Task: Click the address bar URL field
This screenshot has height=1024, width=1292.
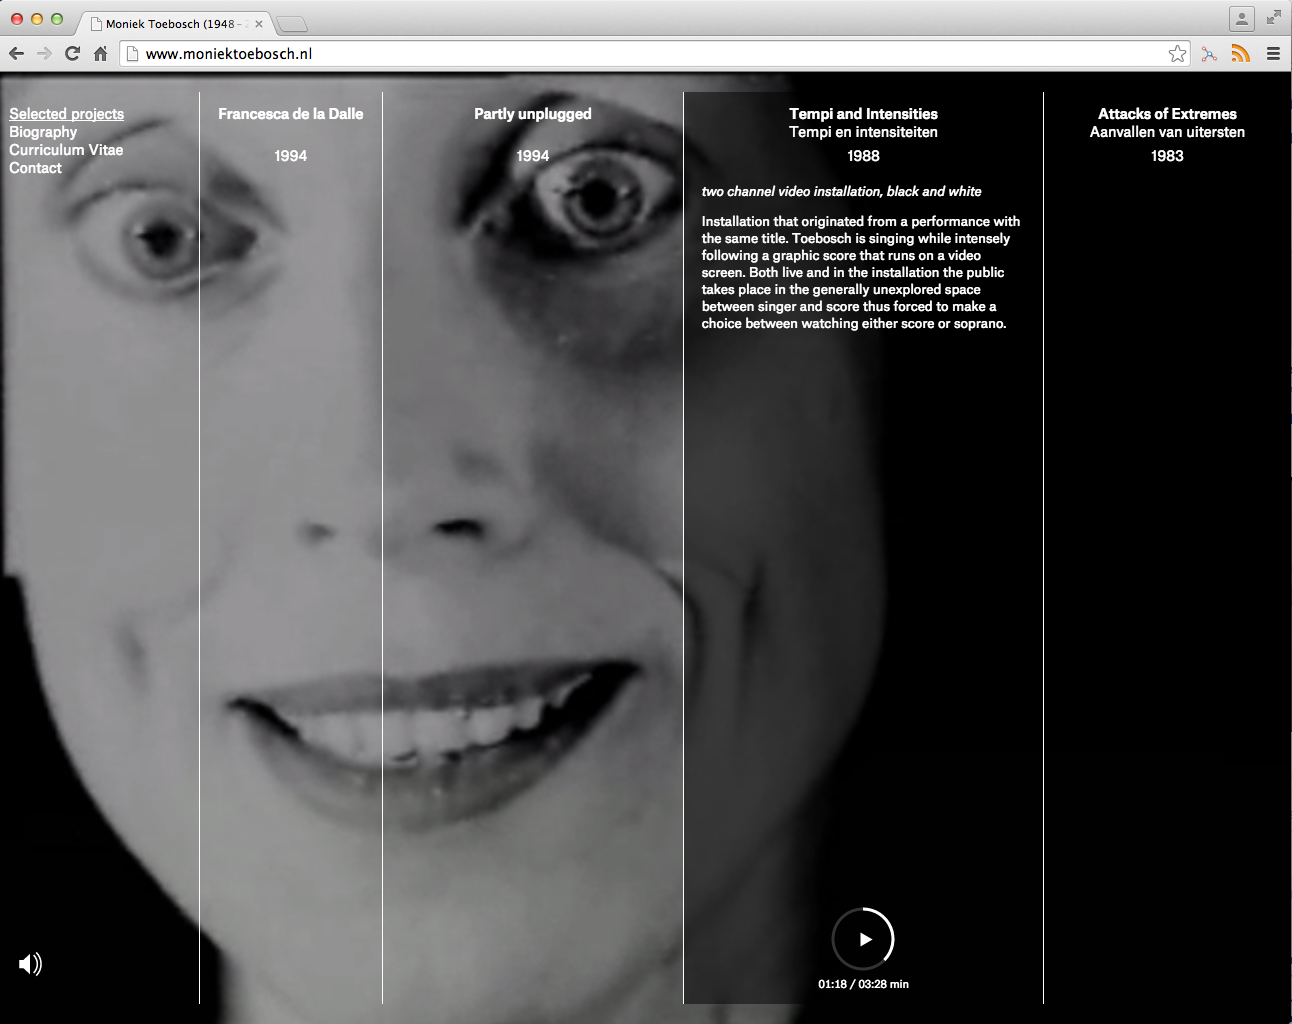Action: [640, 54]
